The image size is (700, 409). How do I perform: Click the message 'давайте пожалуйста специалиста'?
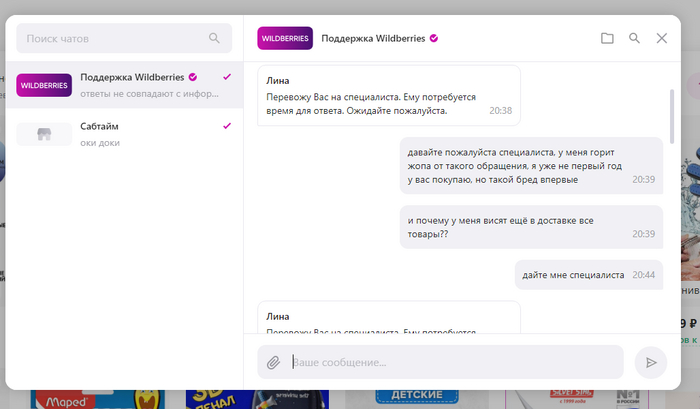531,166
